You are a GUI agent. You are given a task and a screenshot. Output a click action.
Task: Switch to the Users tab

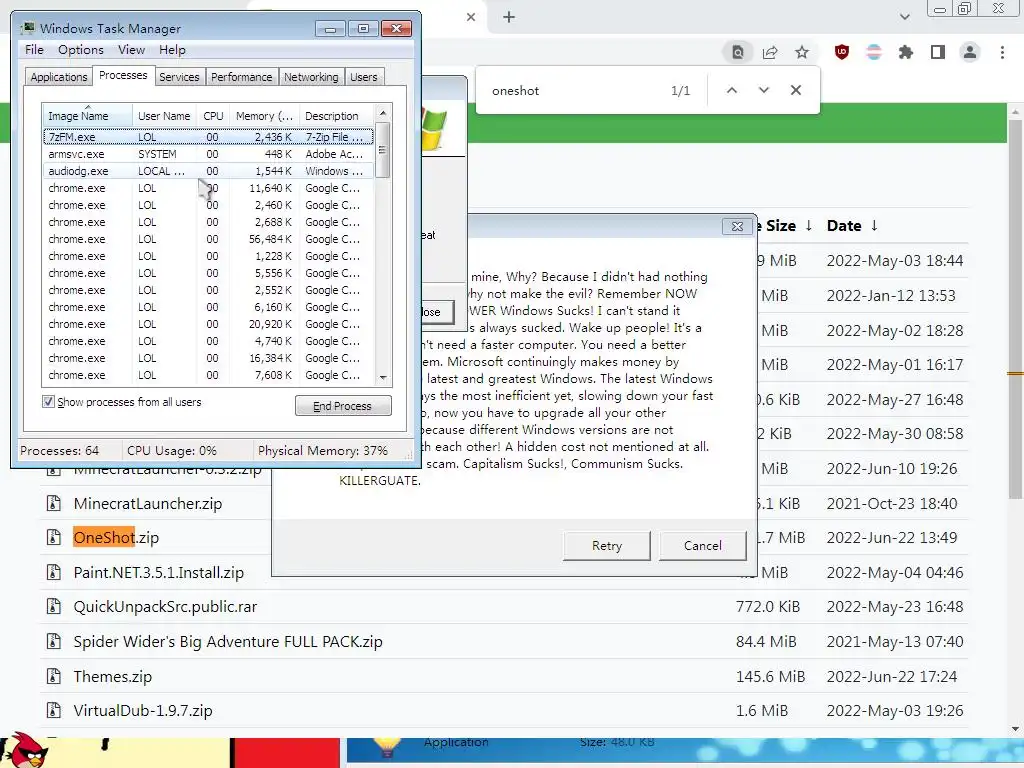click(363, 77)
